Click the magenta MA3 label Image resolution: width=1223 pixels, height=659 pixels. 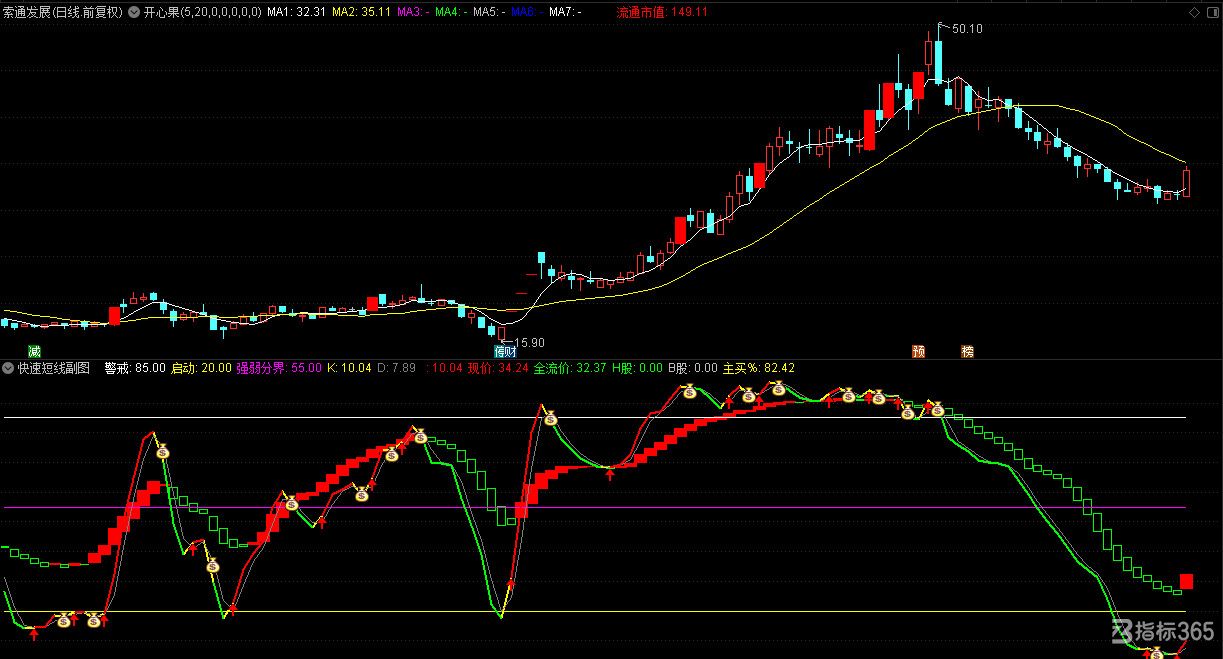point(414,12)
